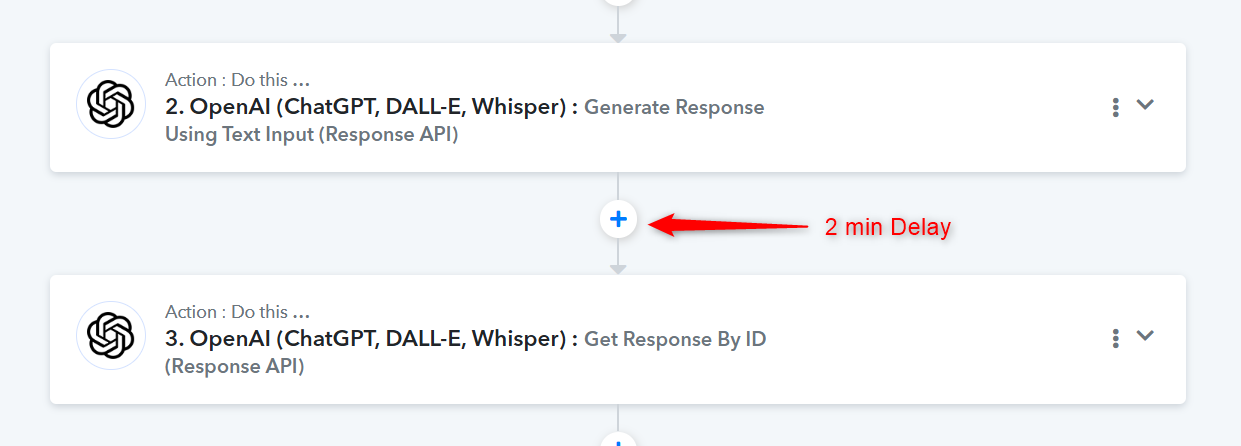This screenshot has width=1241, height=446.
Task: Click the connector arrowhead above step 3
Action: pos(618,269)
